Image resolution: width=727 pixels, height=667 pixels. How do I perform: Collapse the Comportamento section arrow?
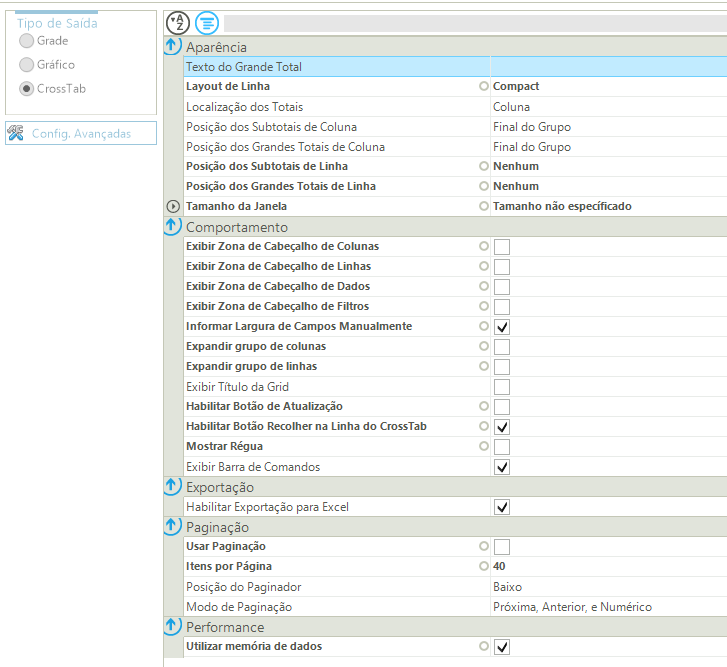pyautogui.click(x=172, y=227)
